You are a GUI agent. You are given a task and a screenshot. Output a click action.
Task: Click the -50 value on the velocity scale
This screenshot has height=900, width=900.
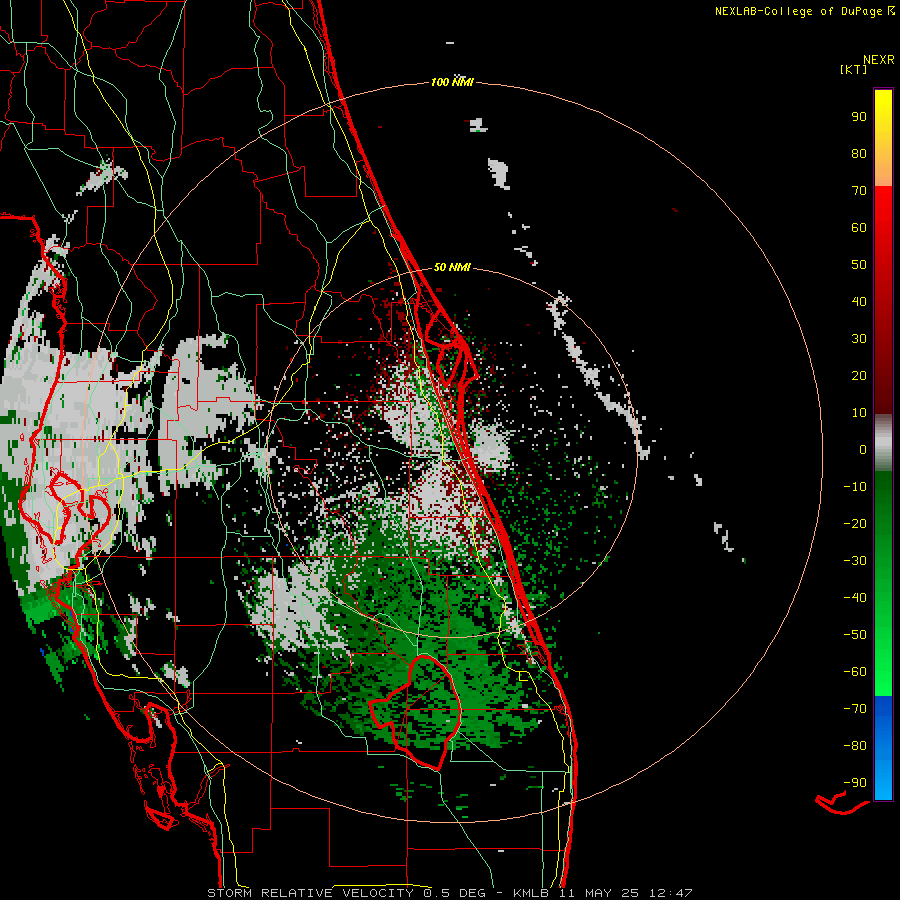(x=855, y=635)
